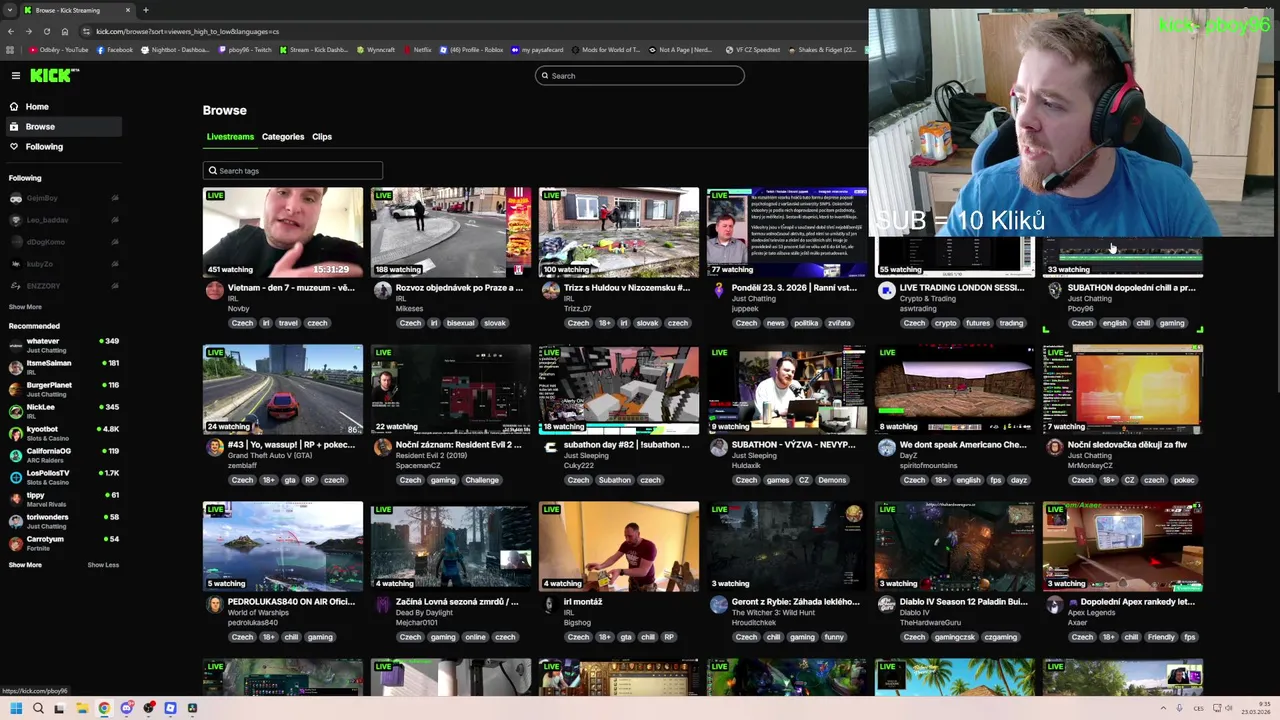The width and height of the screenshot is (1280, 720).
Task: Click LosPollosTV's avatar in Recommended
Action: (x=15, y=476)
